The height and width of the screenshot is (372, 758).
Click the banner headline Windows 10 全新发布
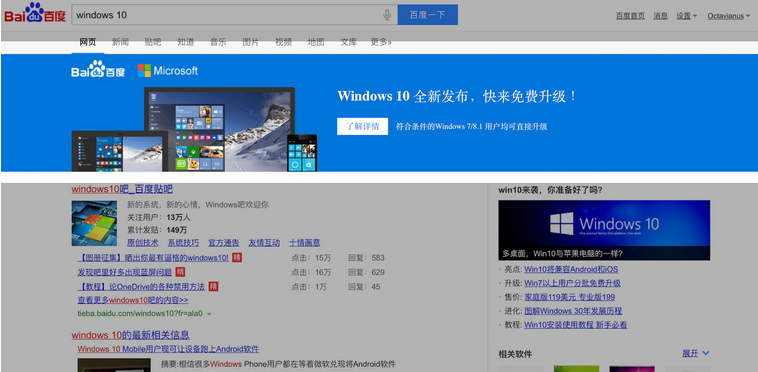pos(457,96)
